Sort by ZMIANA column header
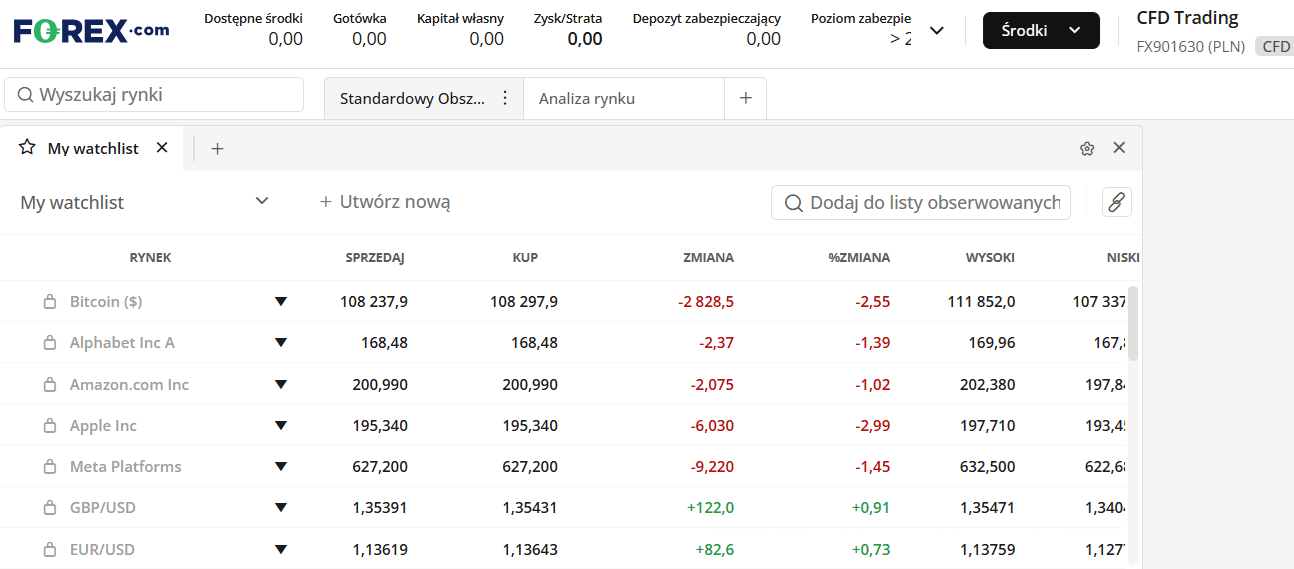 point(708,257)
